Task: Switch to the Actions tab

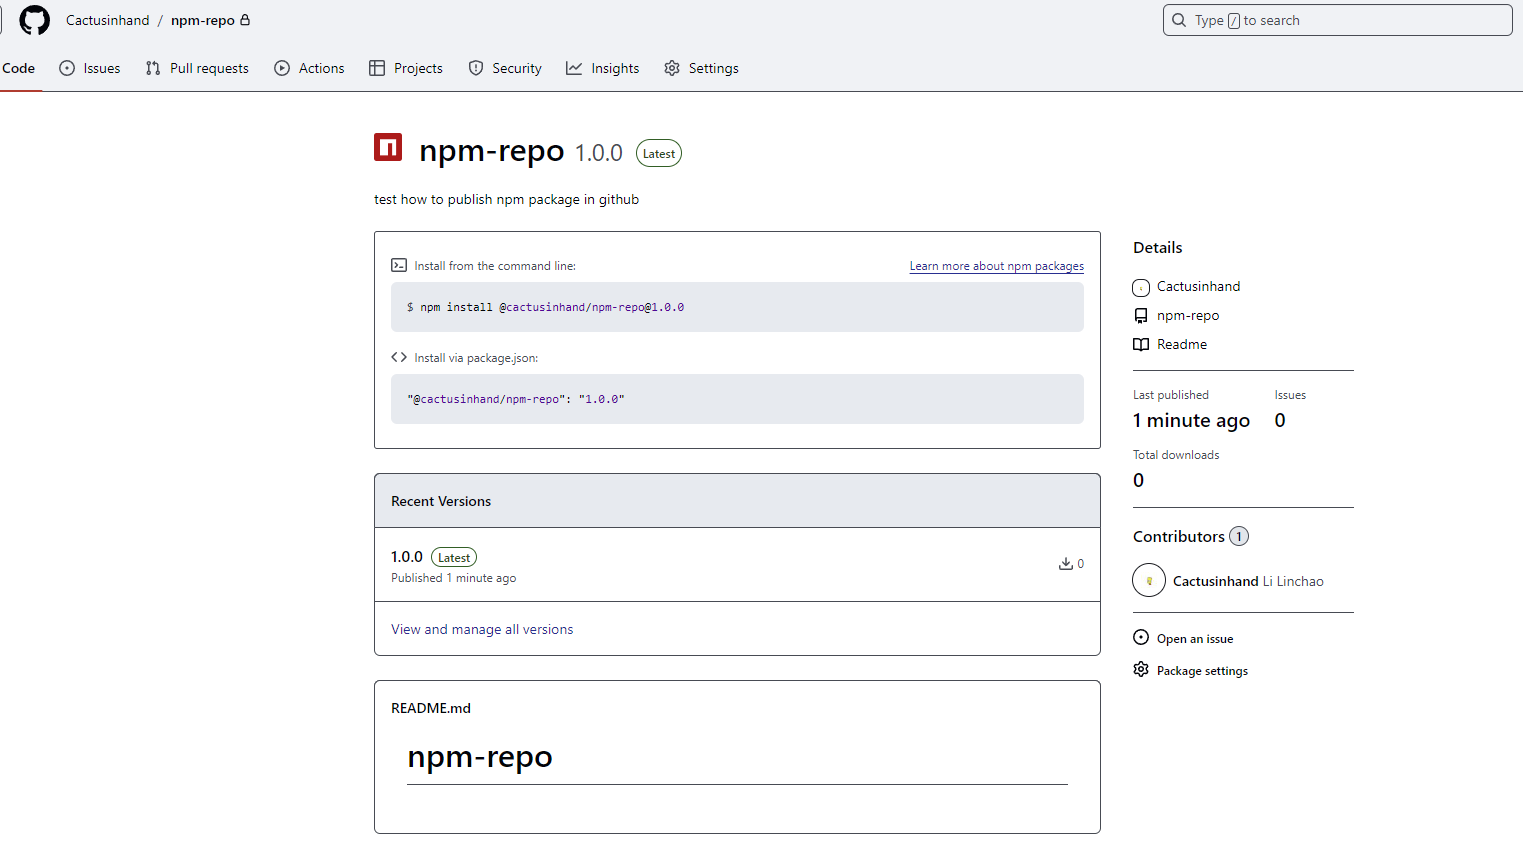Action: point(309,68)
